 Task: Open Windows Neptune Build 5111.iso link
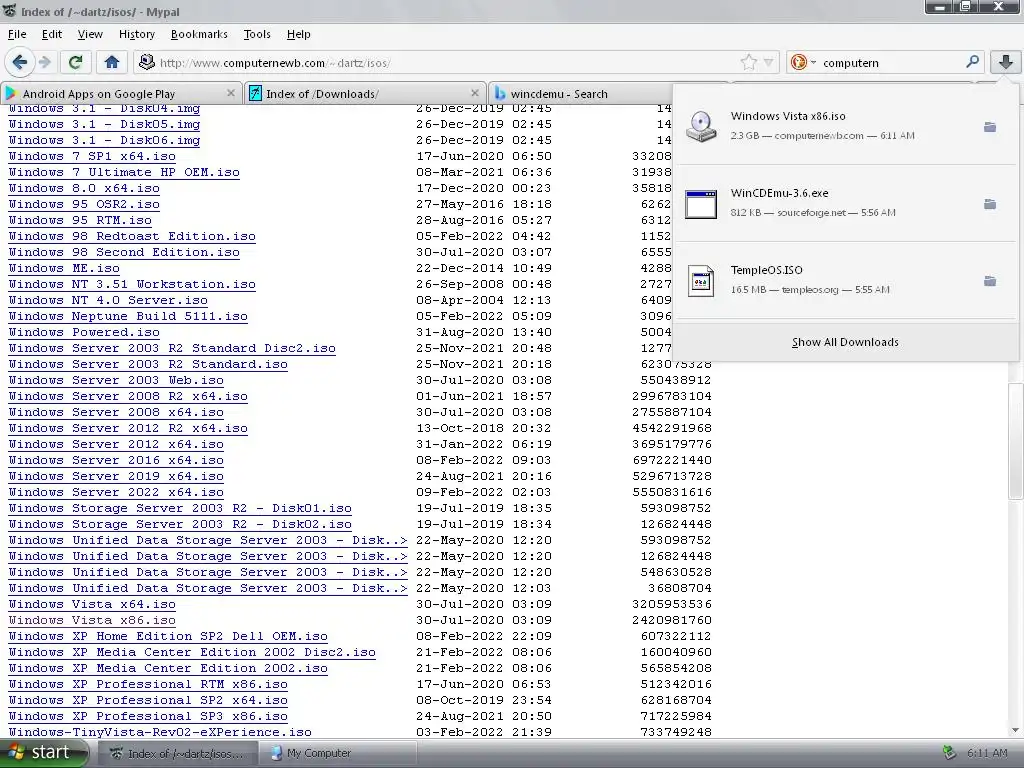click(x=128, y=316)
